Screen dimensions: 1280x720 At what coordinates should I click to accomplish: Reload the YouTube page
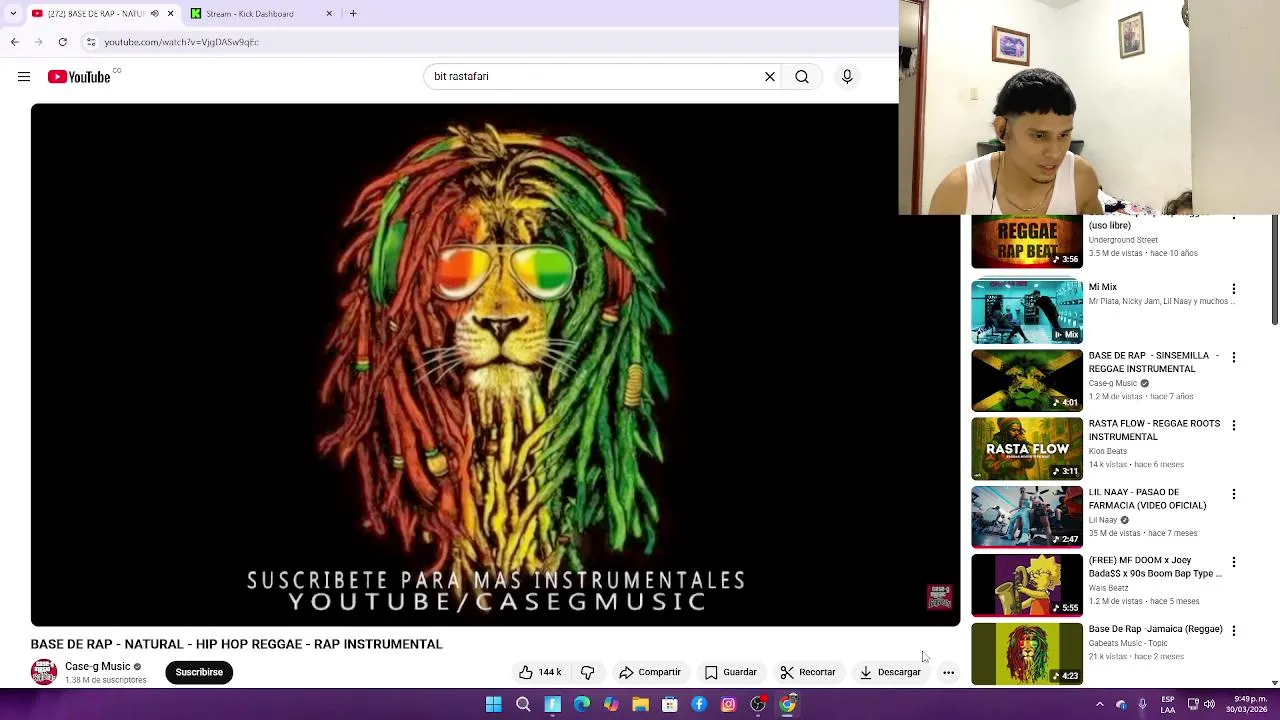[62, 42]
